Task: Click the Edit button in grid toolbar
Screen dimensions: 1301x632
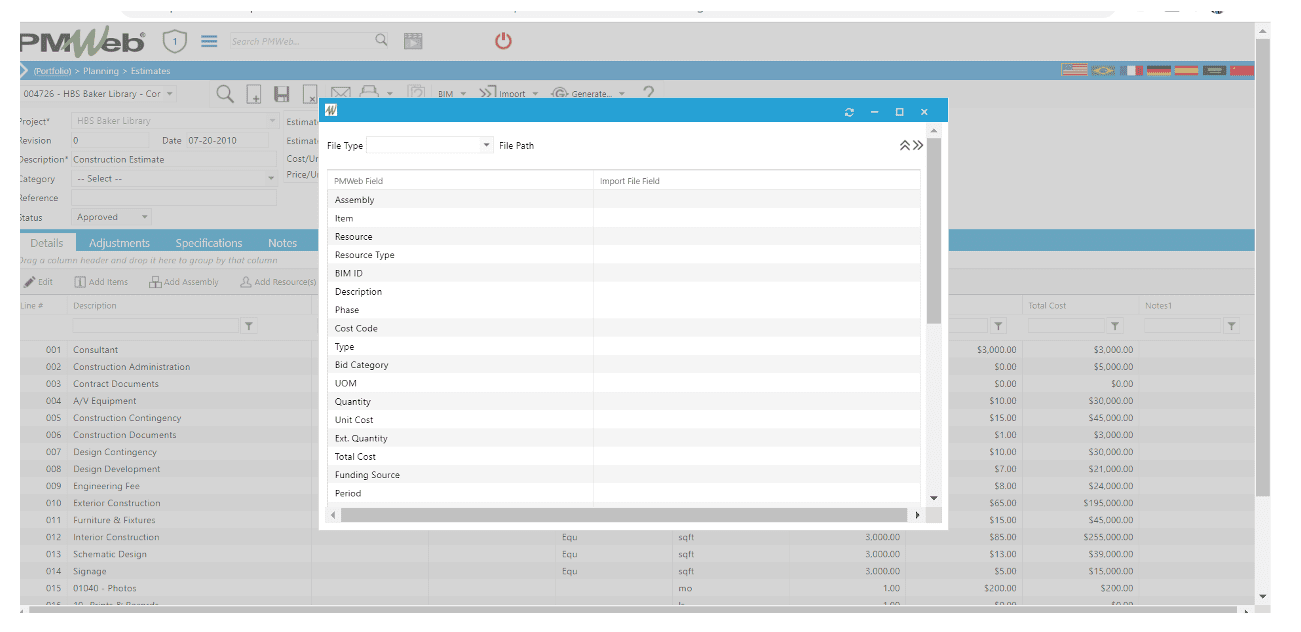Action: pos(40,282)
